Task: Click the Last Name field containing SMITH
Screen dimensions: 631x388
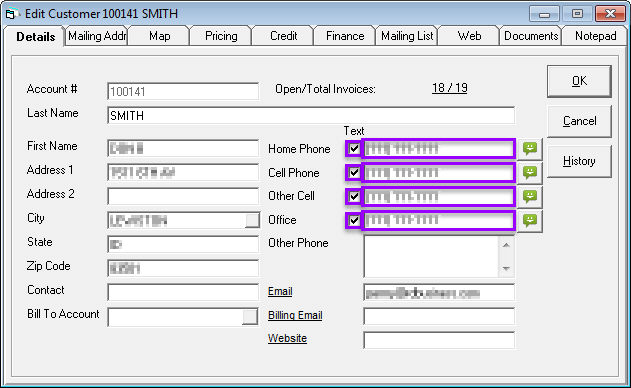Action: click(311, 116)
